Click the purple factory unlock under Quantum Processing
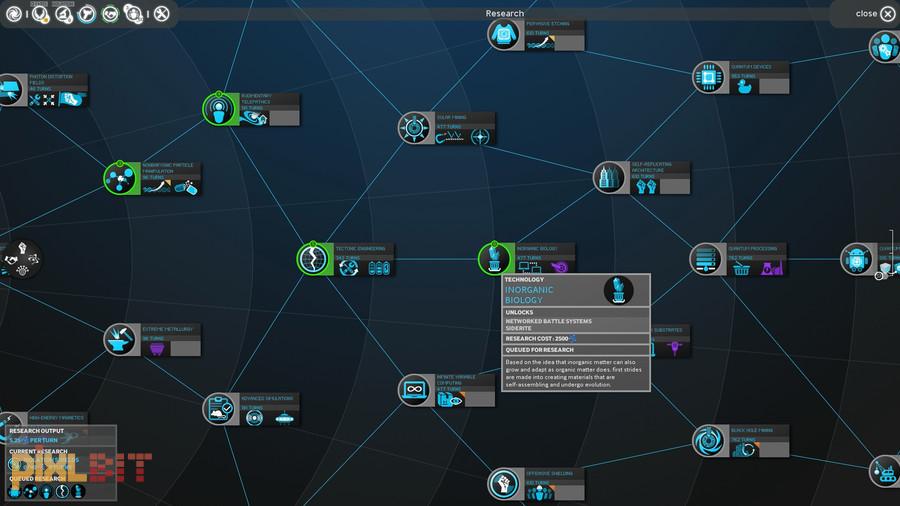900x506 pixels. [772, 268]
